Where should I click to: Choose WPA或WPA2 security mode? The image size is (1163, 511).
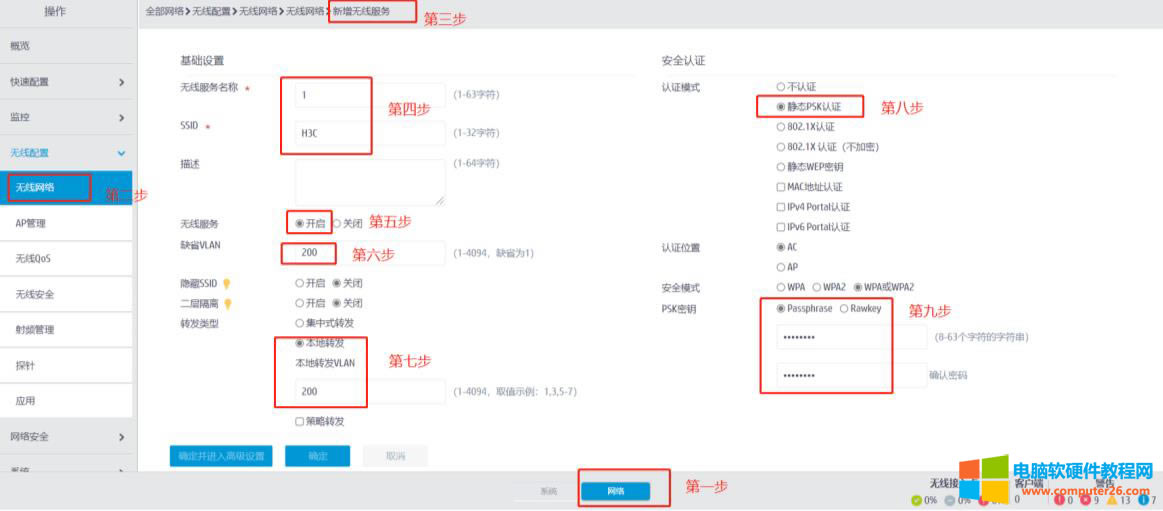[x=859, y=287]
